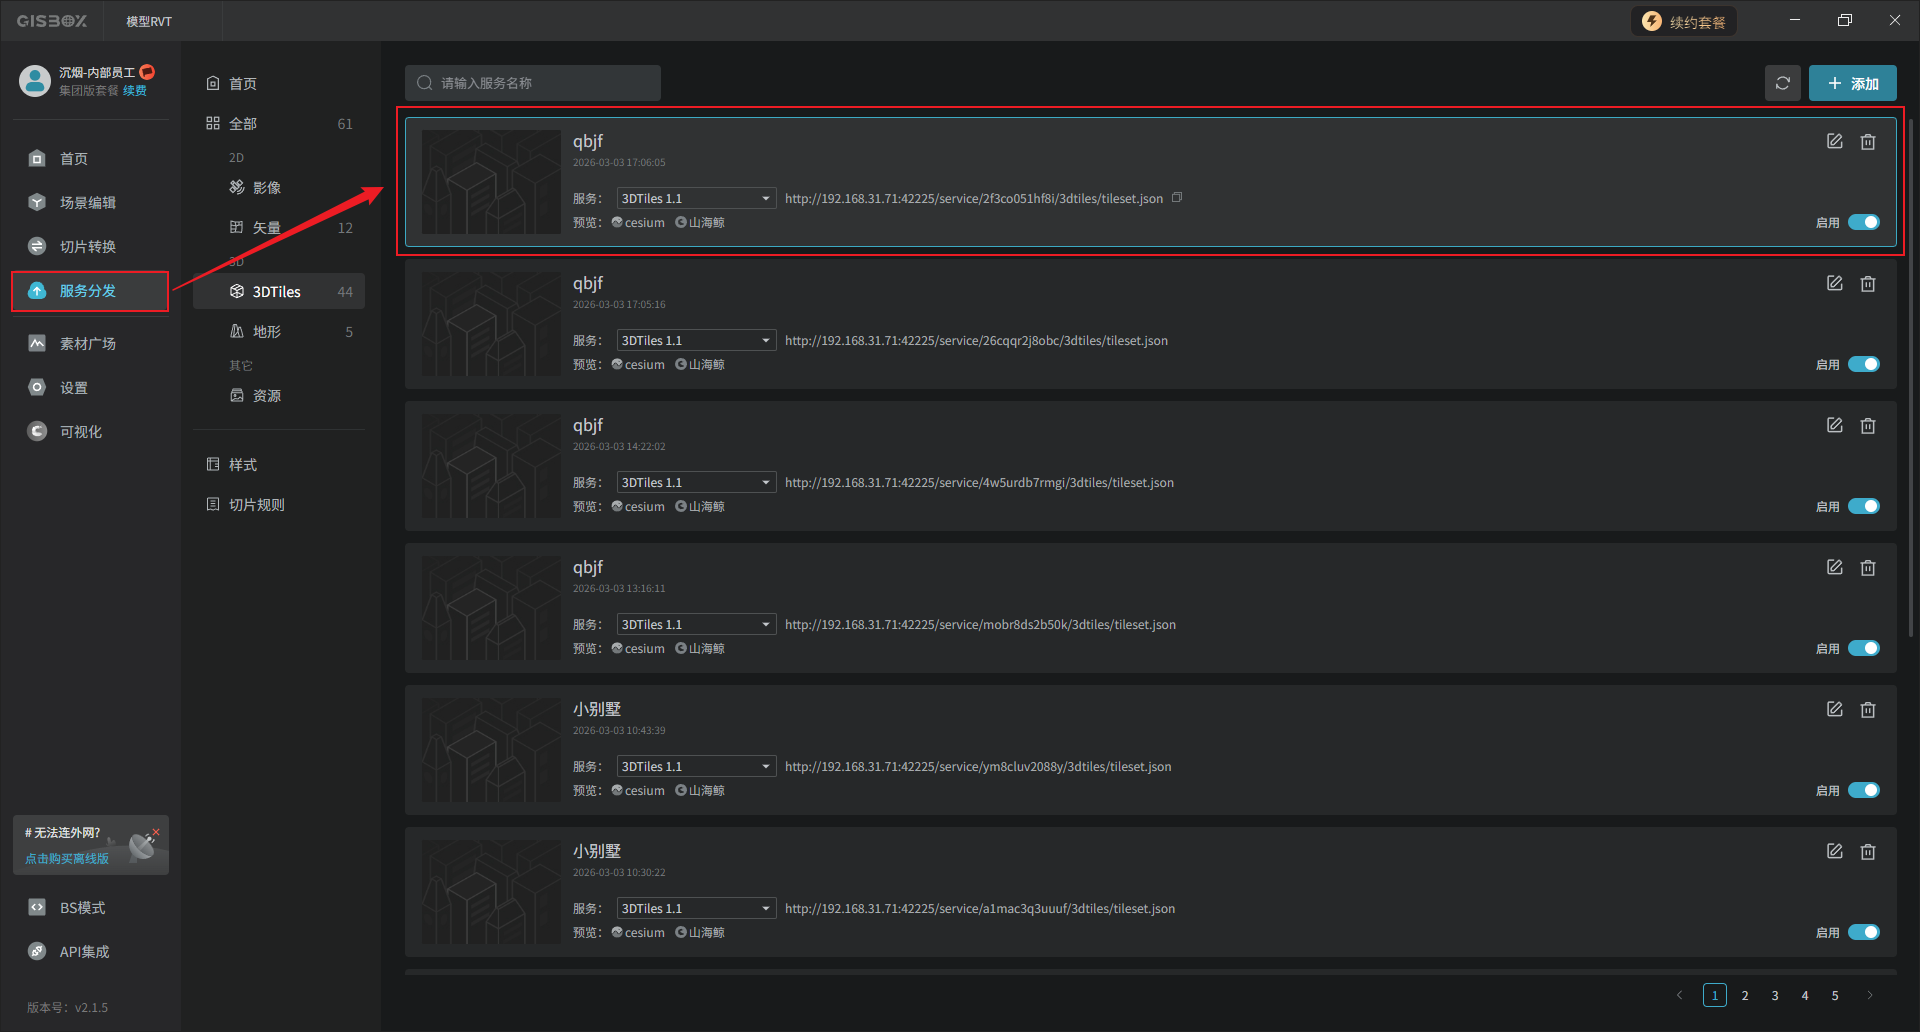Turn off the 启用 switch for the 14:22:02 qbjf service
This screenshot has height=1032, width=1920.
1863,506
